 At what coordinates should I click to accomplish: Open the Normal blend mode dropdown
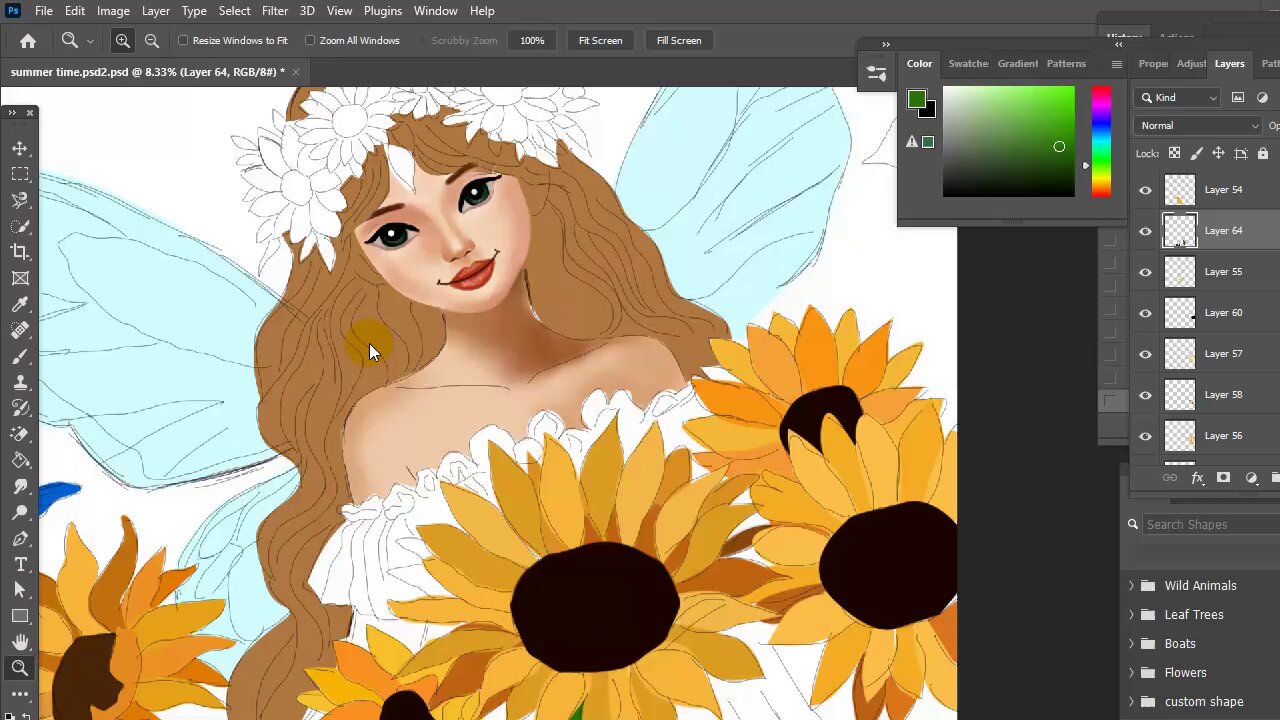[x=1199, y=126]
